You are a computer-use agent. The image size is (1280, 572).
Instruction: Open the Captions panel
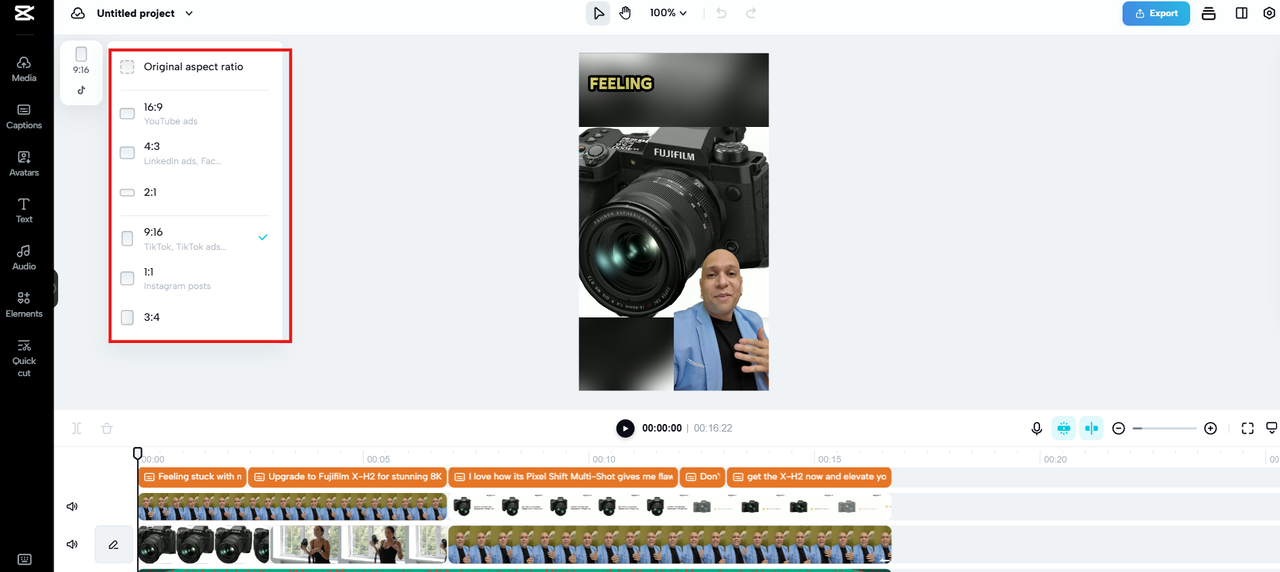[24, 117]
